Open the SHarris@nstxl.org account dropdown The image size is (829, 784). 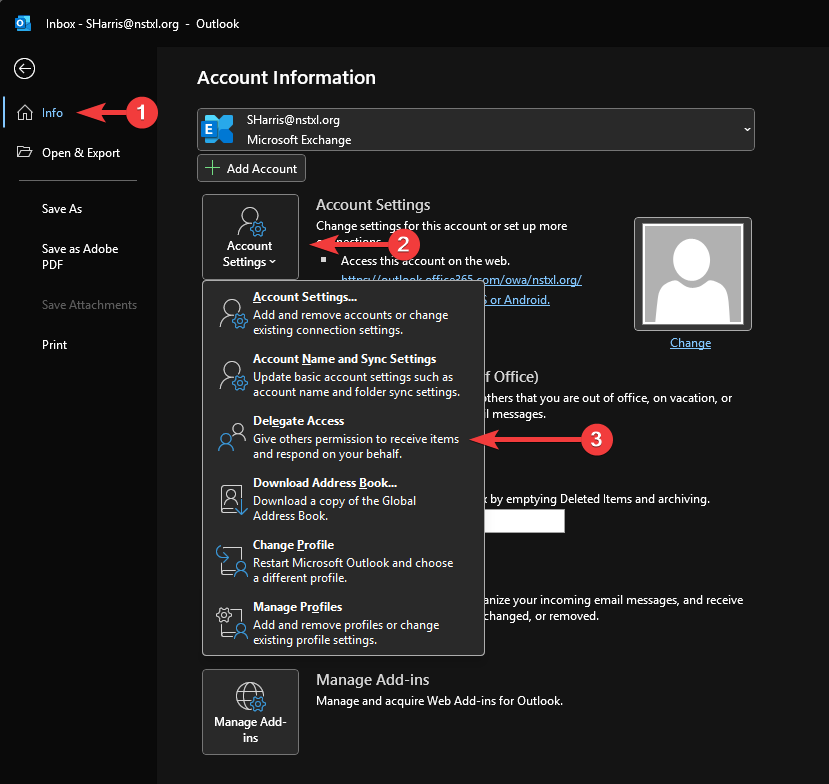(476, 130)
